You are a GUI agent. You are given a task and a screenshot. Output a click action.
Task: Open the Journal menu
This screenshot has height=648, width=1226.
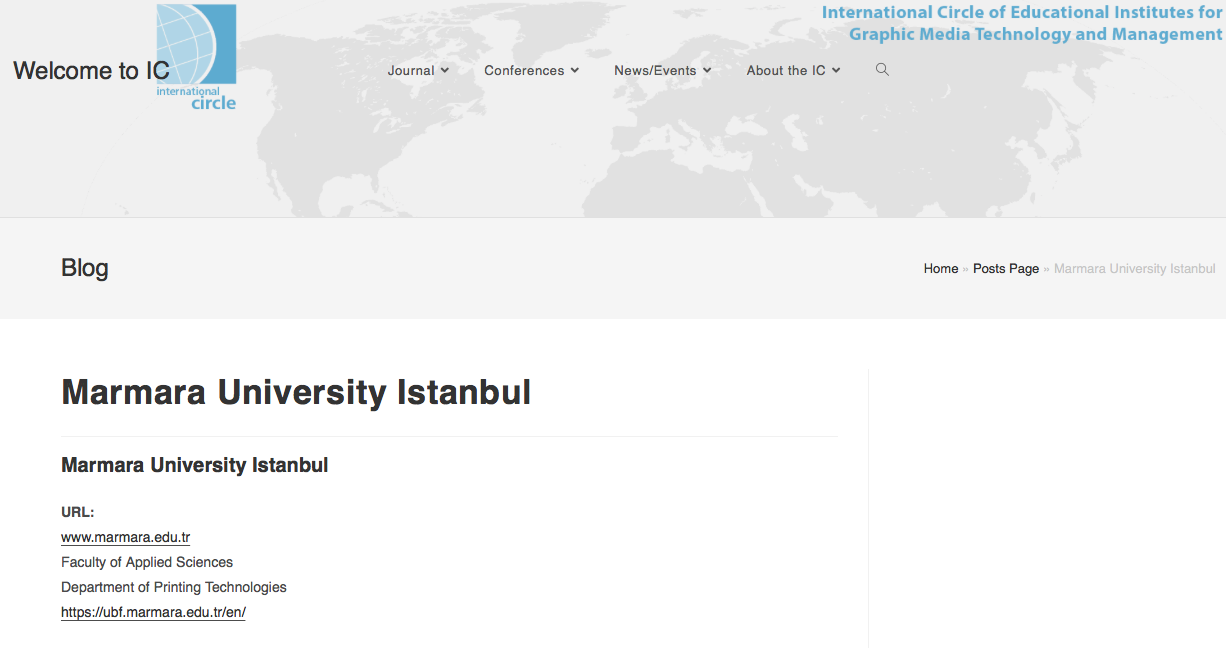(418, 71)
